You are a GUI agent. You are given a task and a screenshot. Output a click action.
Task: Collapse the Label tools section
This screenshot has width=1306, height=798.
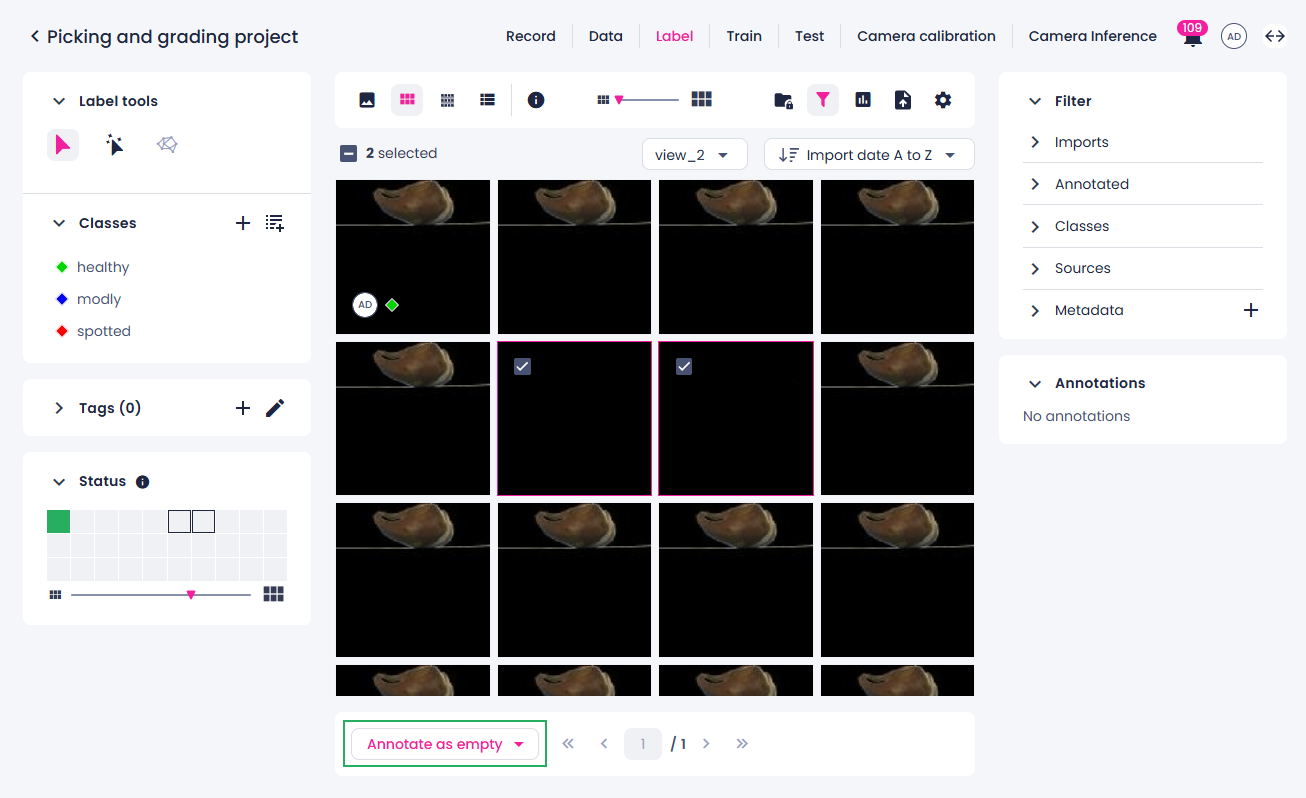(x=58, y=101)
